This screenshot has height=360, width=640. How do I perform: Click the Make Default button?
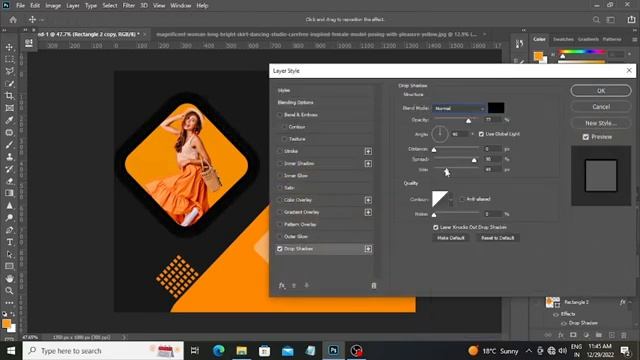[x=451, y=238]
